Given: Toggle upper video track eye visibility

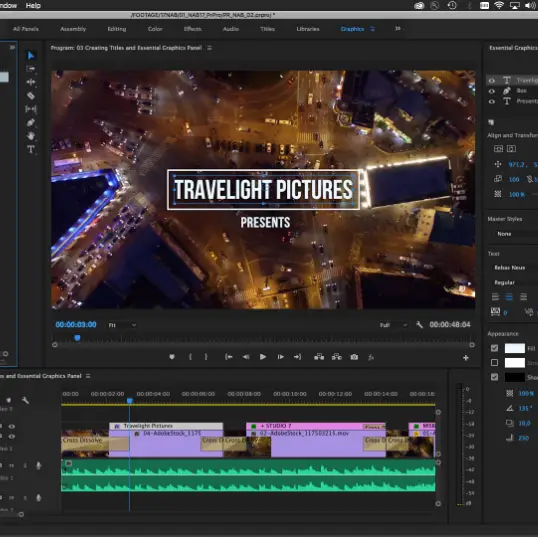Looking at the screenshot, I should (x=12, y=426).
